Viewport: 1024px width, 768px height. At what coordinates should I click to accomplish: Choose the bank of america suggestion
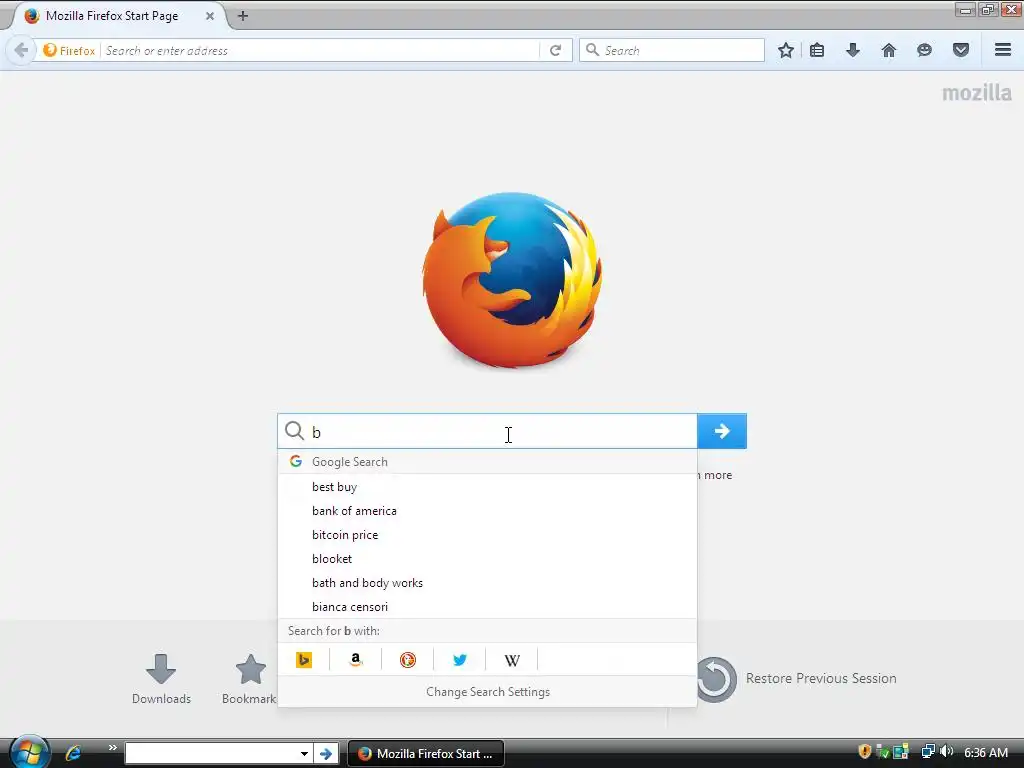487,511
